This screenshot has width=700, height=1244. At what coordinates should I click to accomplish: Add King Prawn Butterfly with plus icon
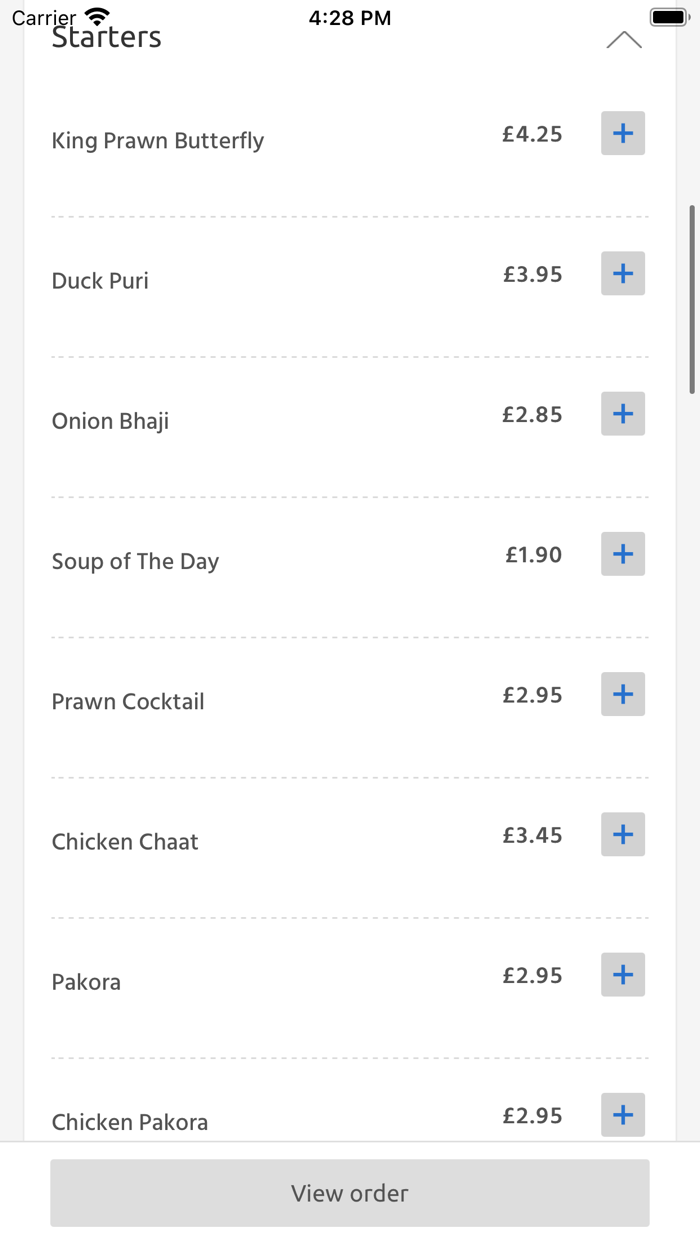pos(622,133)
